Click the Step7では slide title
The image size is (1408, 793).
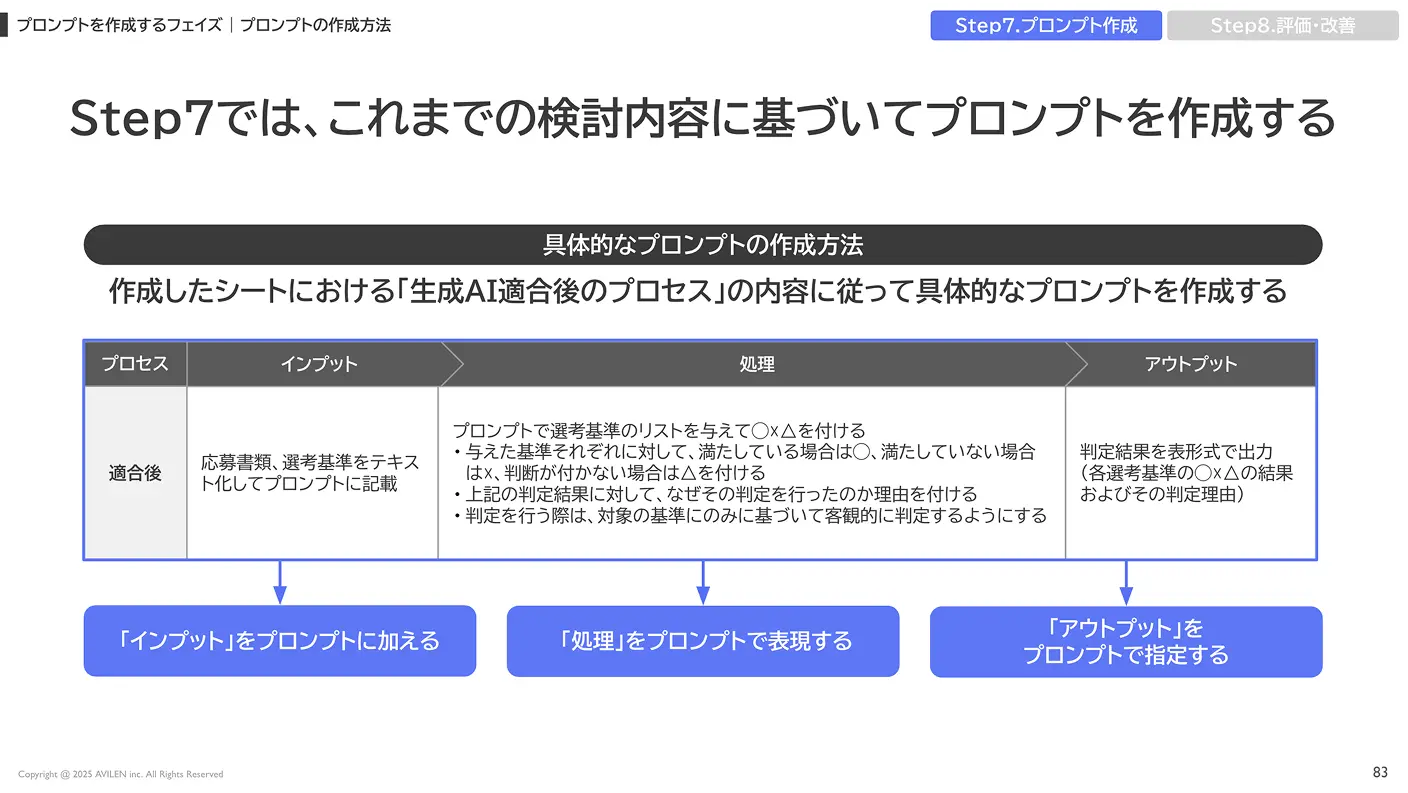[703, 119]
